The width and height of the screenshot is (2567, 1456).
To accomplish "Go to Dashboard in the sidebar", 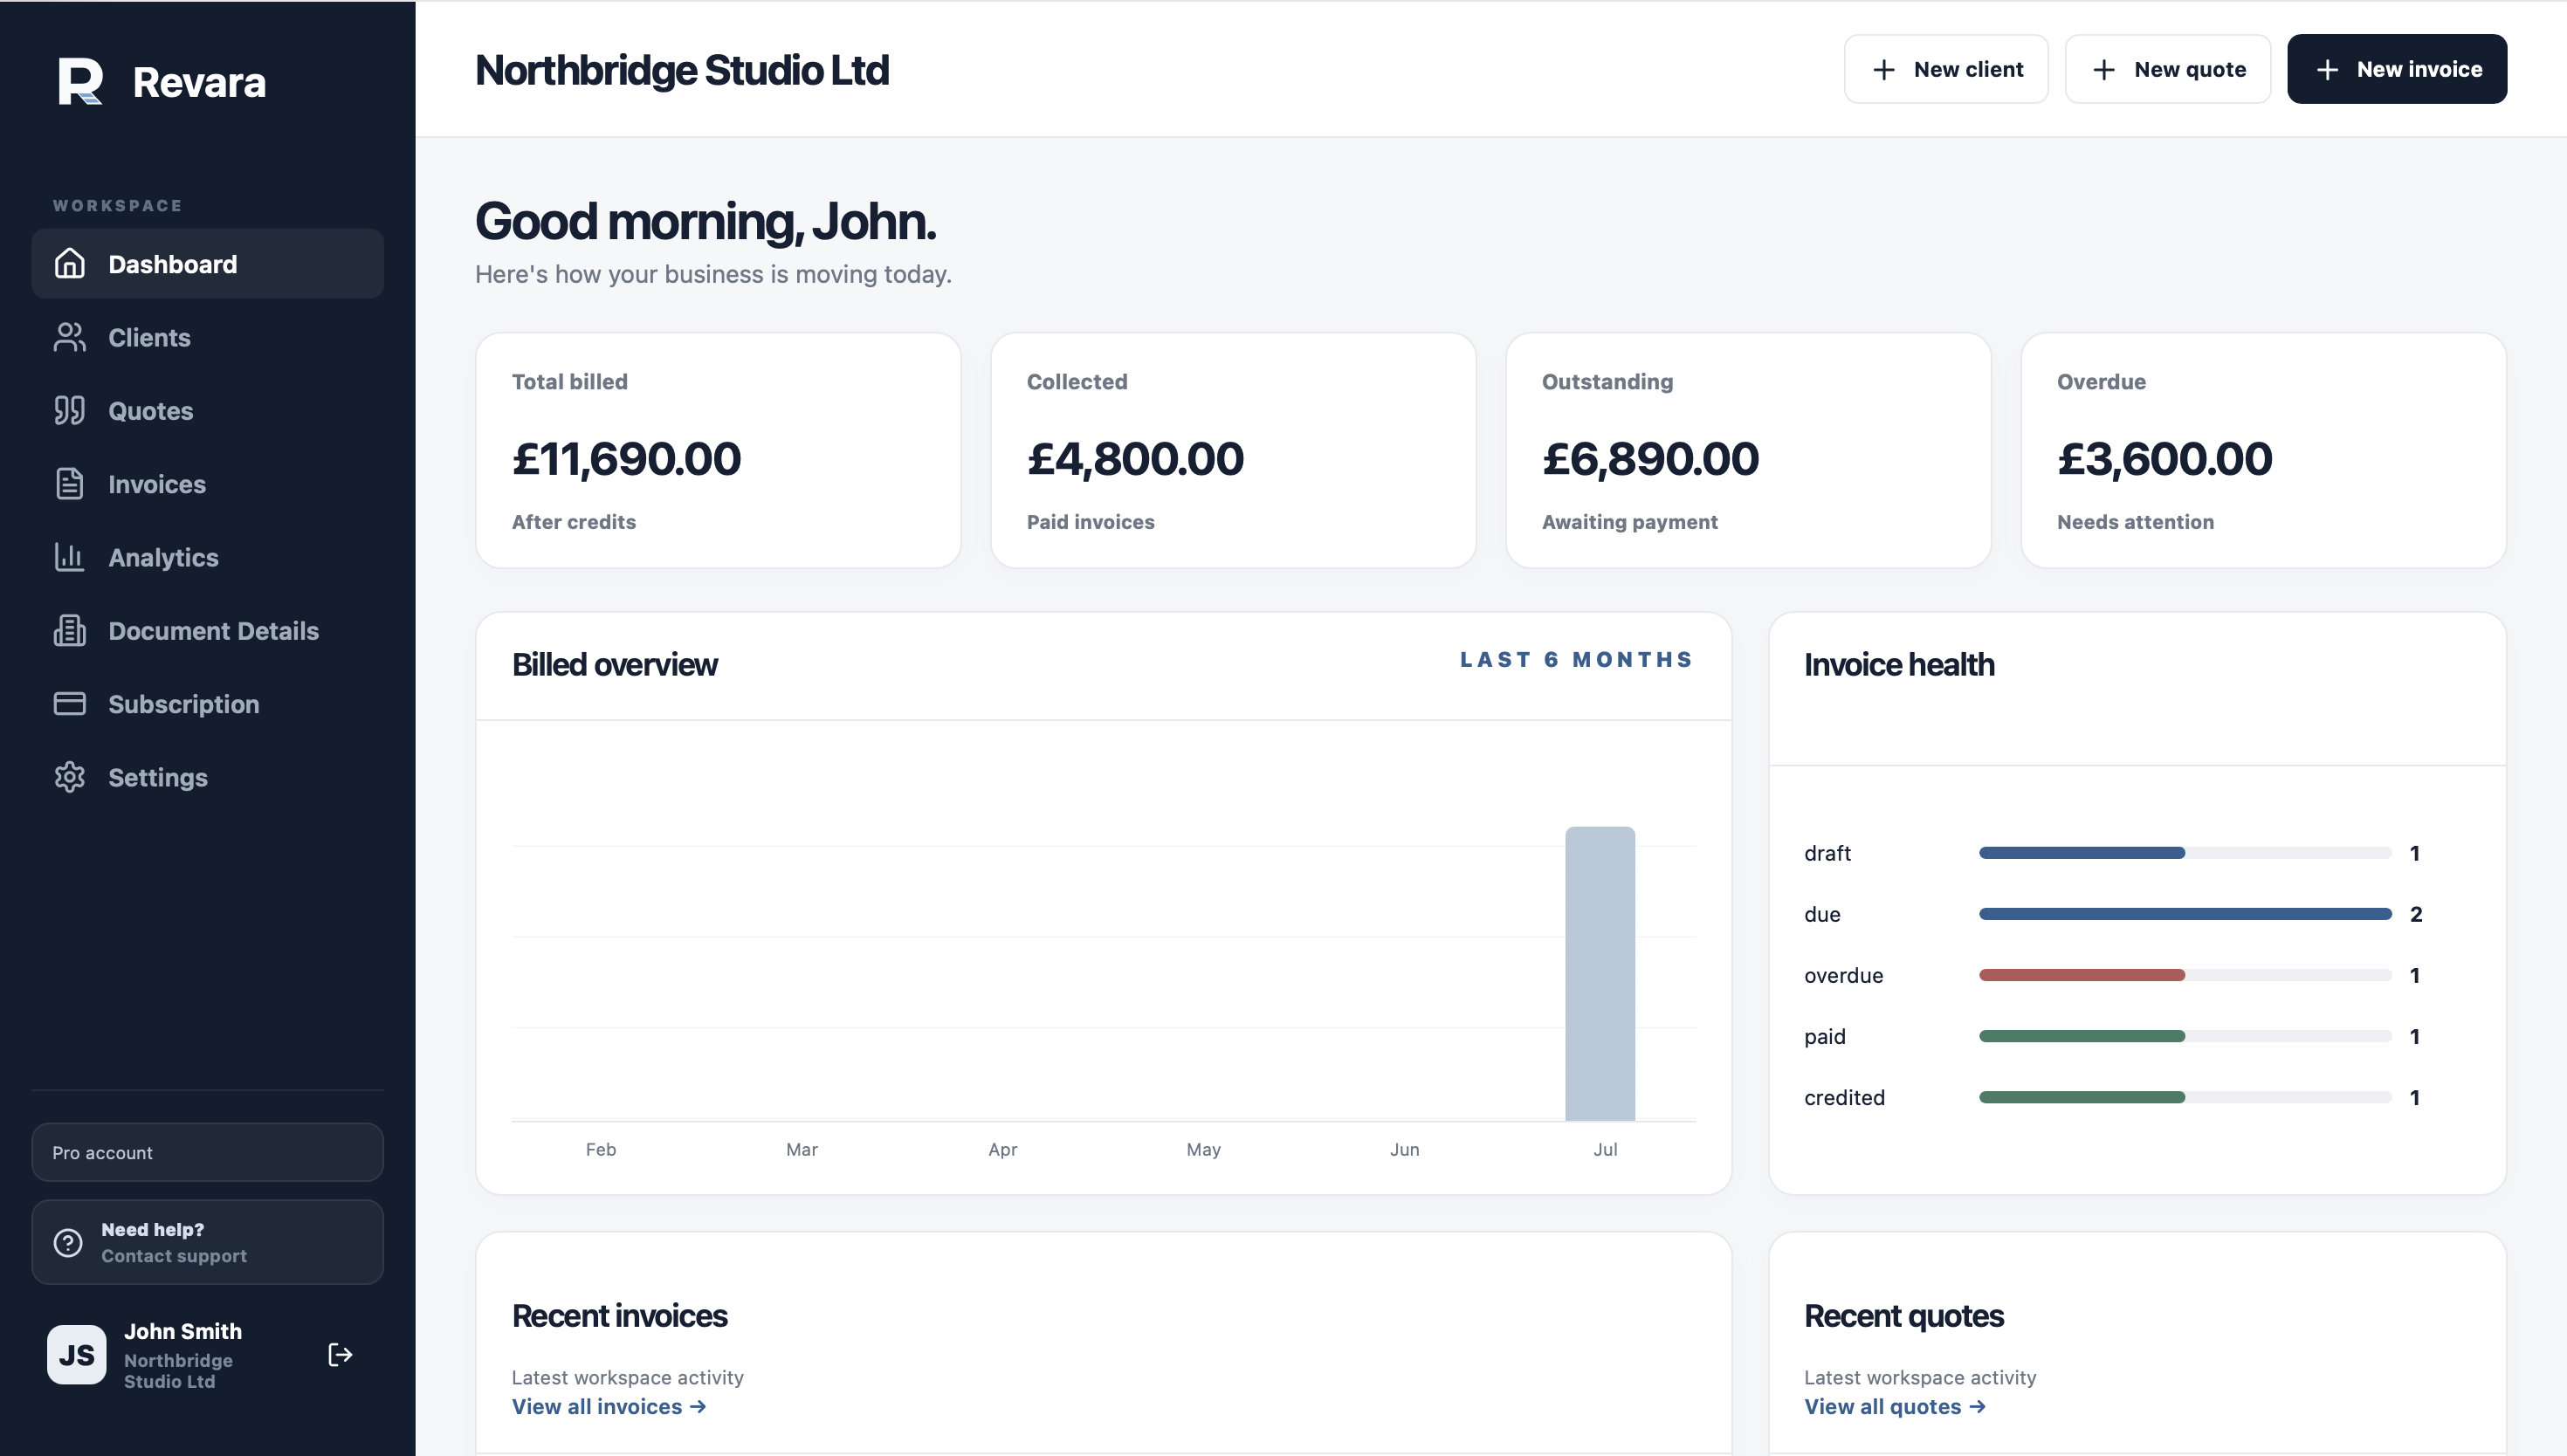I will tap(207, 264).
